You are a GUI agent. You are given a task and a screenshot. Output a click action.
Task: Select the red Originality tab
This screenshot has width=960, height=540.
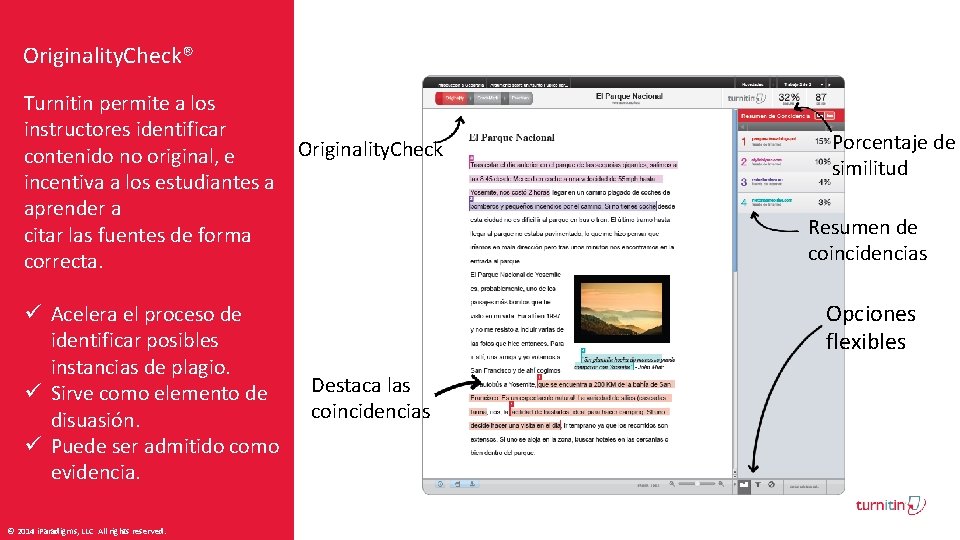tap(452, 98)
